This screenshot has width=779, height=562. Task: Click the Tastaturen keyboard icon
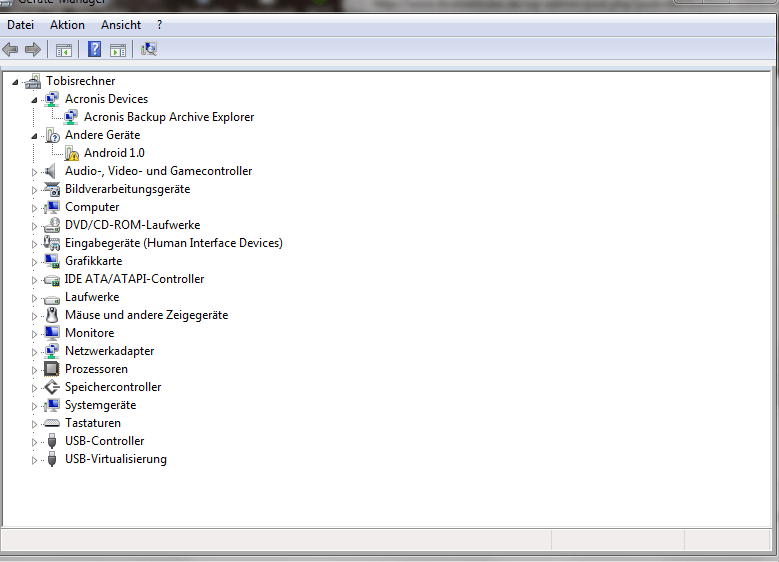coord(52,423)
